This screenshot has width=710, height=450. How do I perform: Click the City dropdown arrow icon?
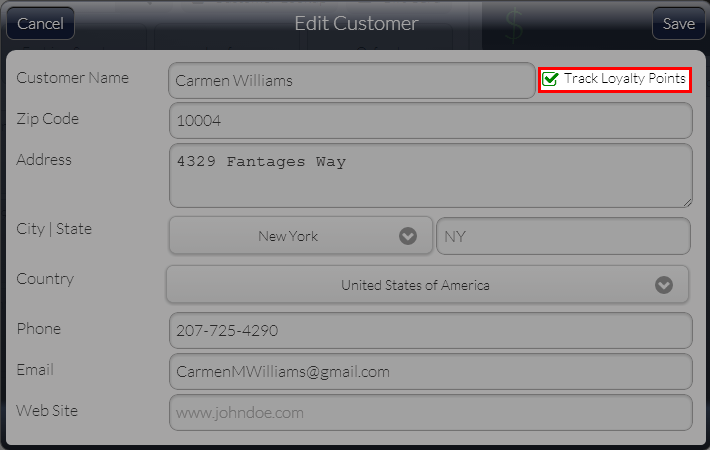pos(408,236)
